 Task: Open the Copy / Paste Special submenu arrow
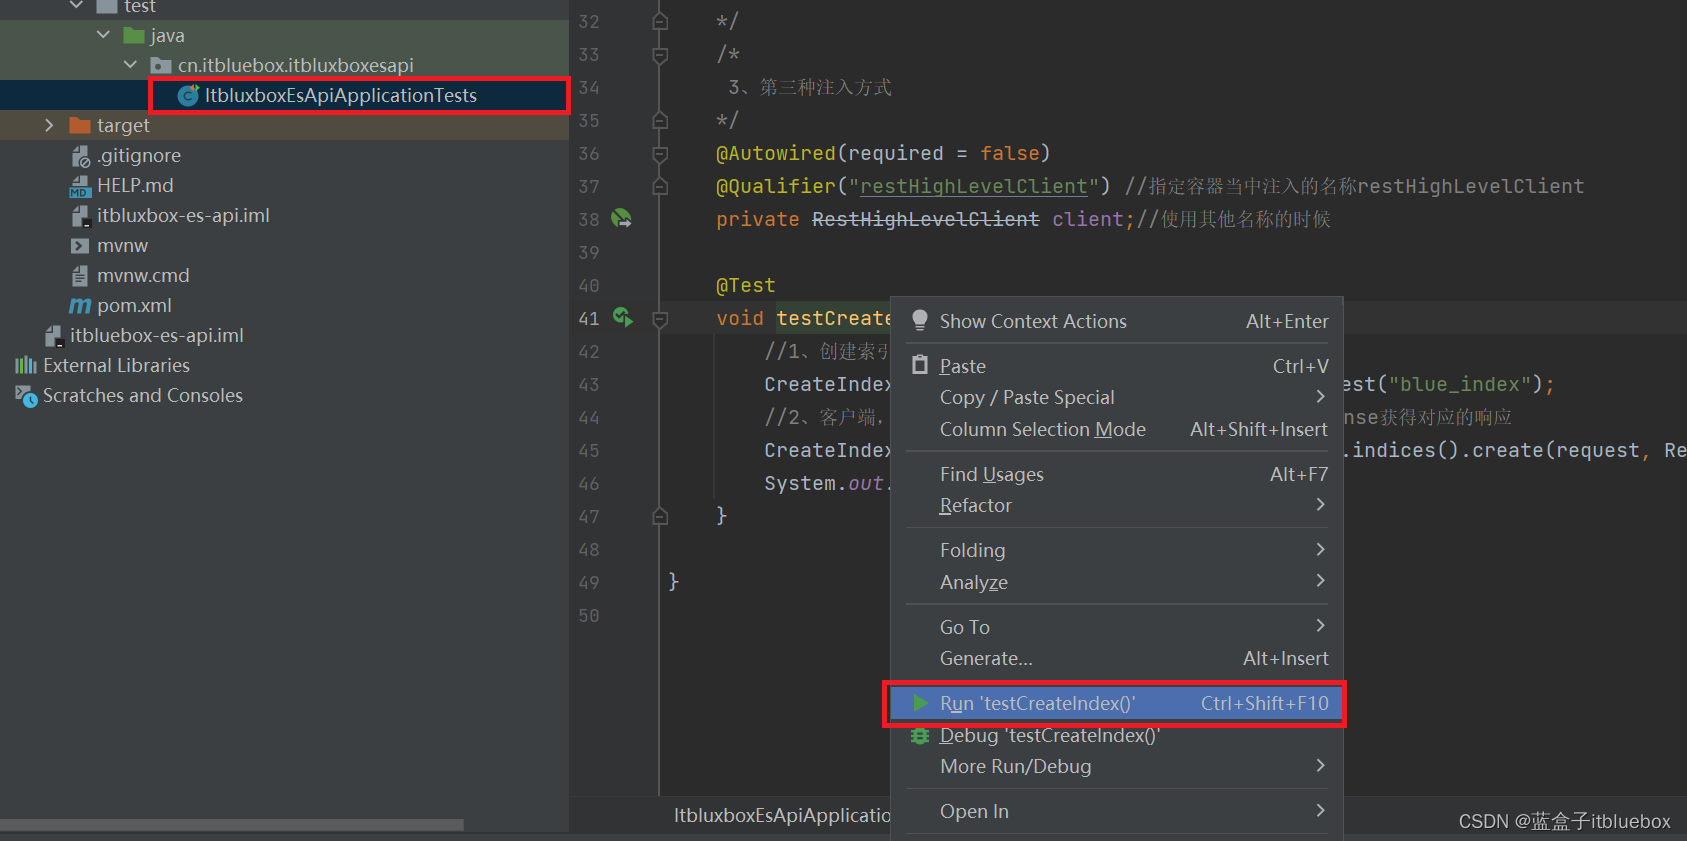click(1320, 397)
